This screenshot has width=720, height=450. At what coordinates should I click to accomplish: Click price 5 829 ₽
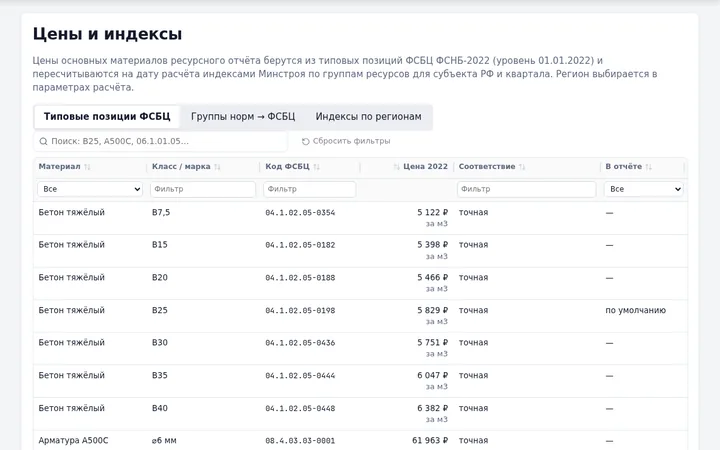(x=433, y=310)
